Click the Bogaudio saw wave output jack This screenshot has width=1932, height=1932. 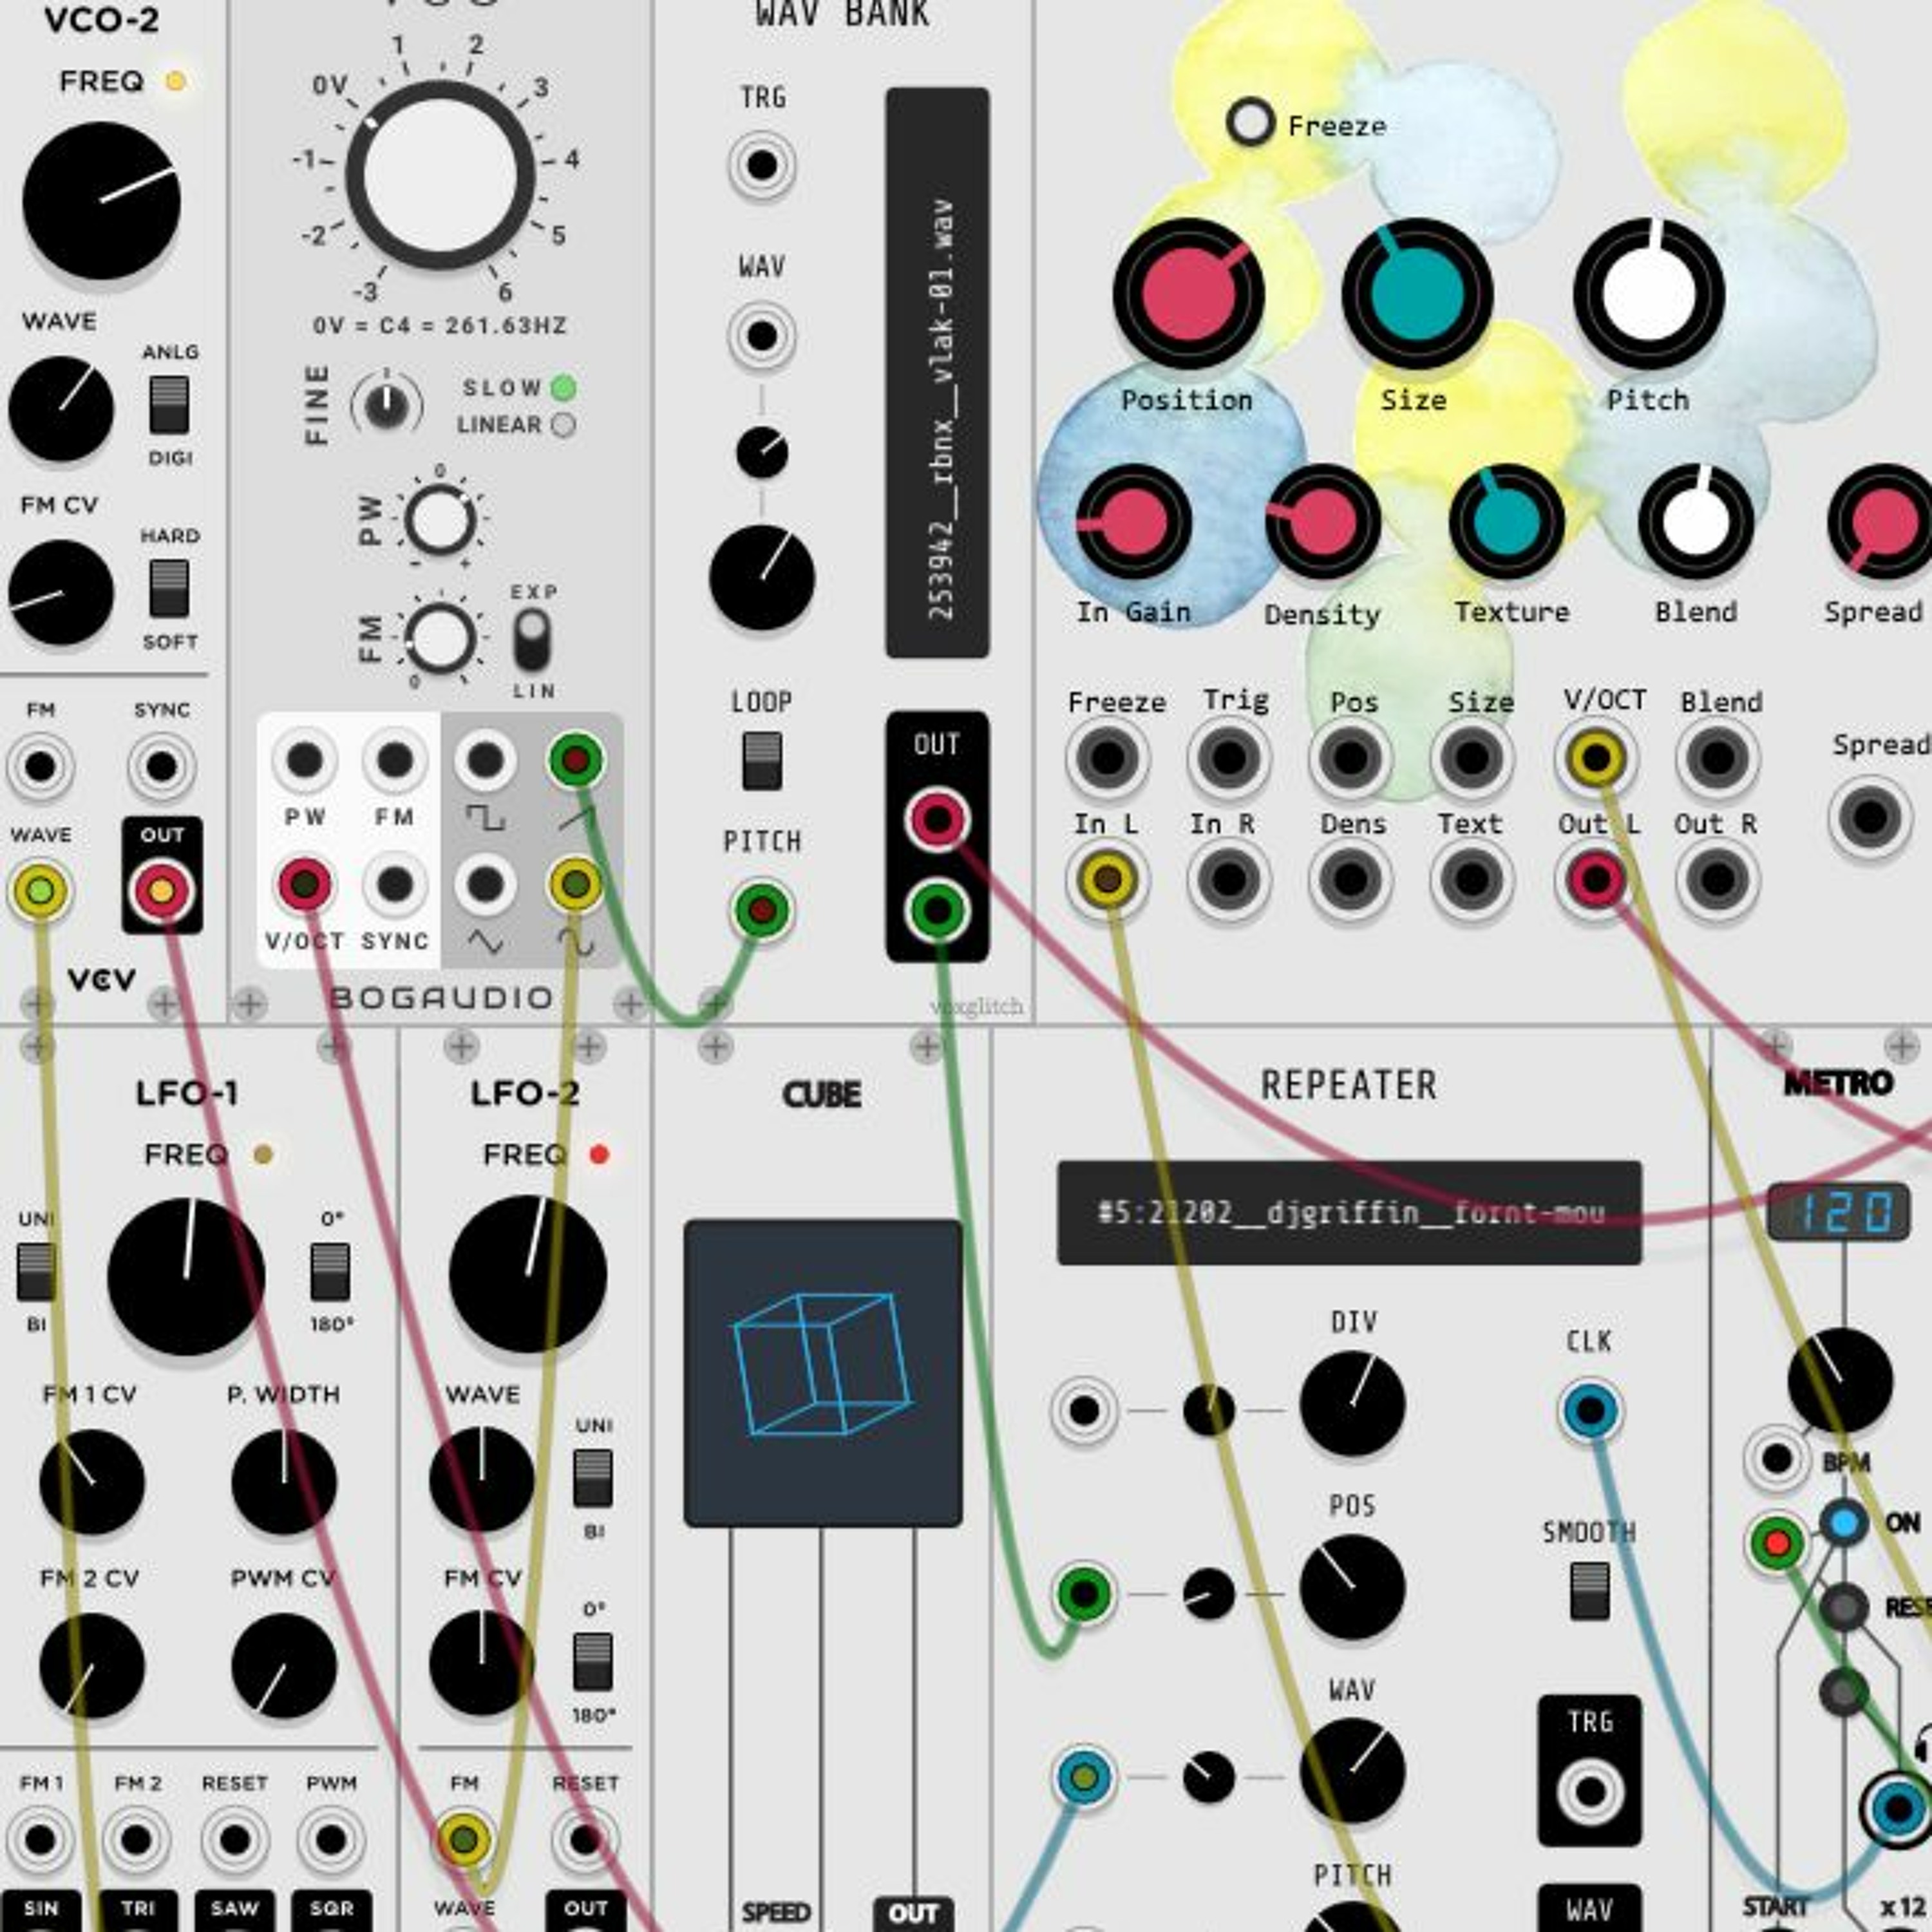coord(577,761)
